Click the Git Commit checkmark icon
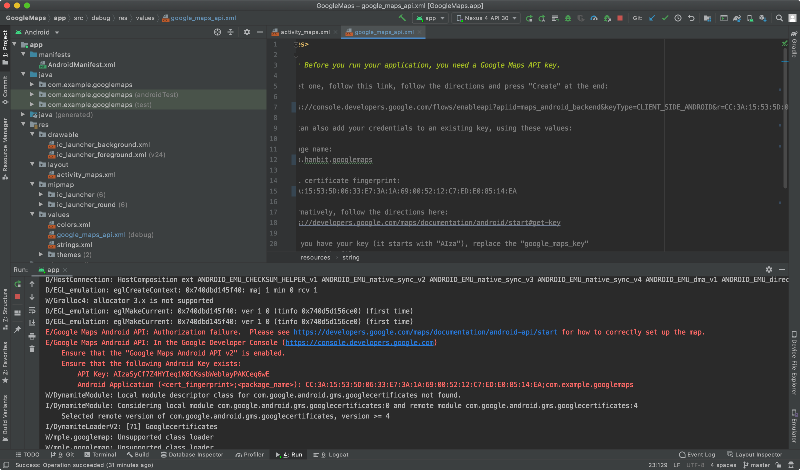Screen dimensions: 800x470 (665, 18)
